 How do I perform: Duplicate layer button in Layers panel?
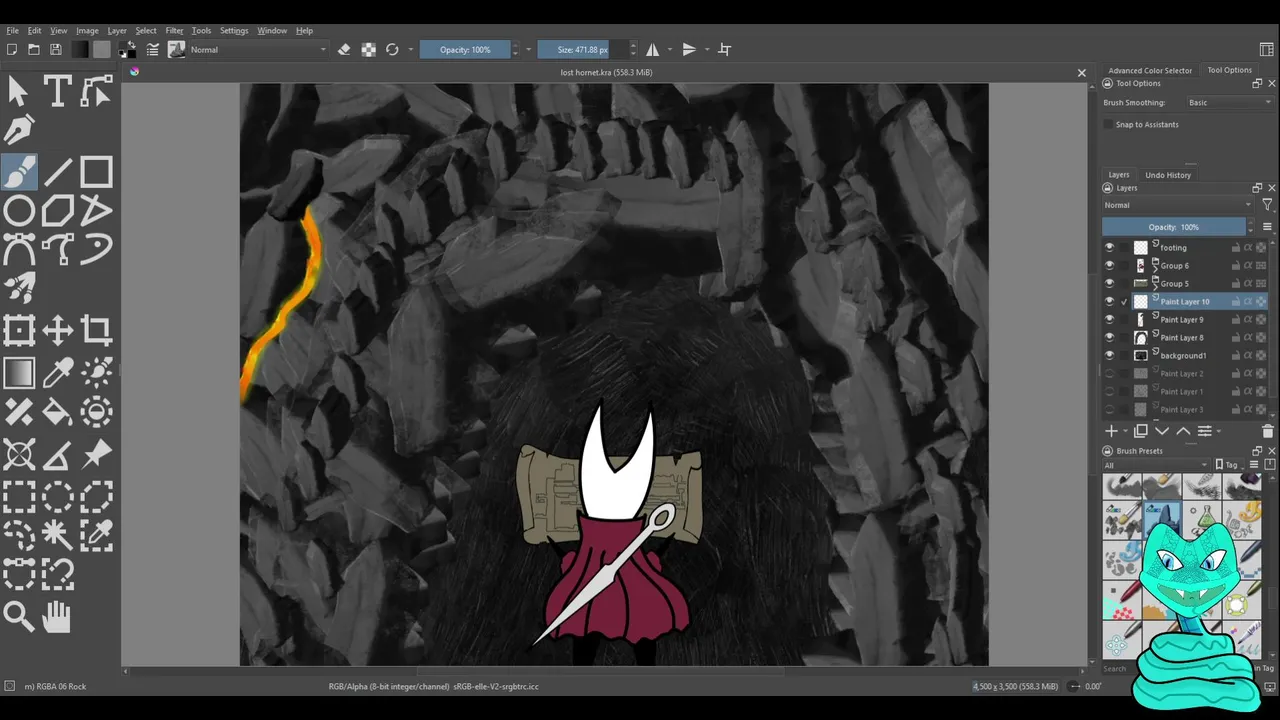click(1141, 431)
